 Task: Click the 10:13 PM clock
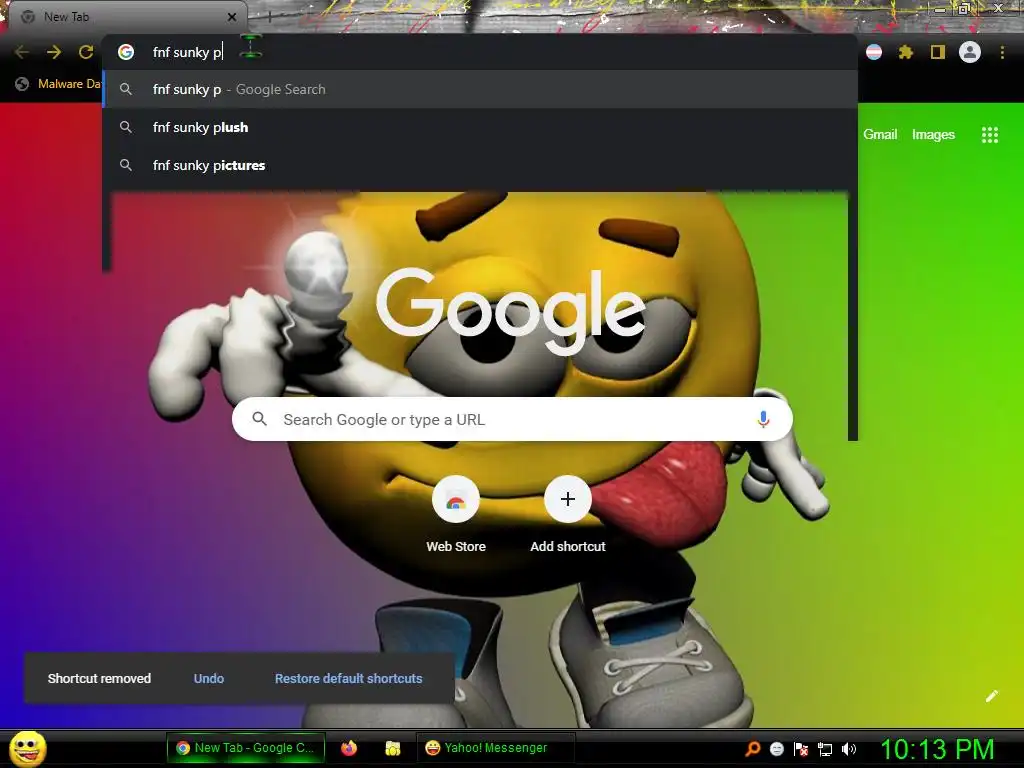click(937, 749)
